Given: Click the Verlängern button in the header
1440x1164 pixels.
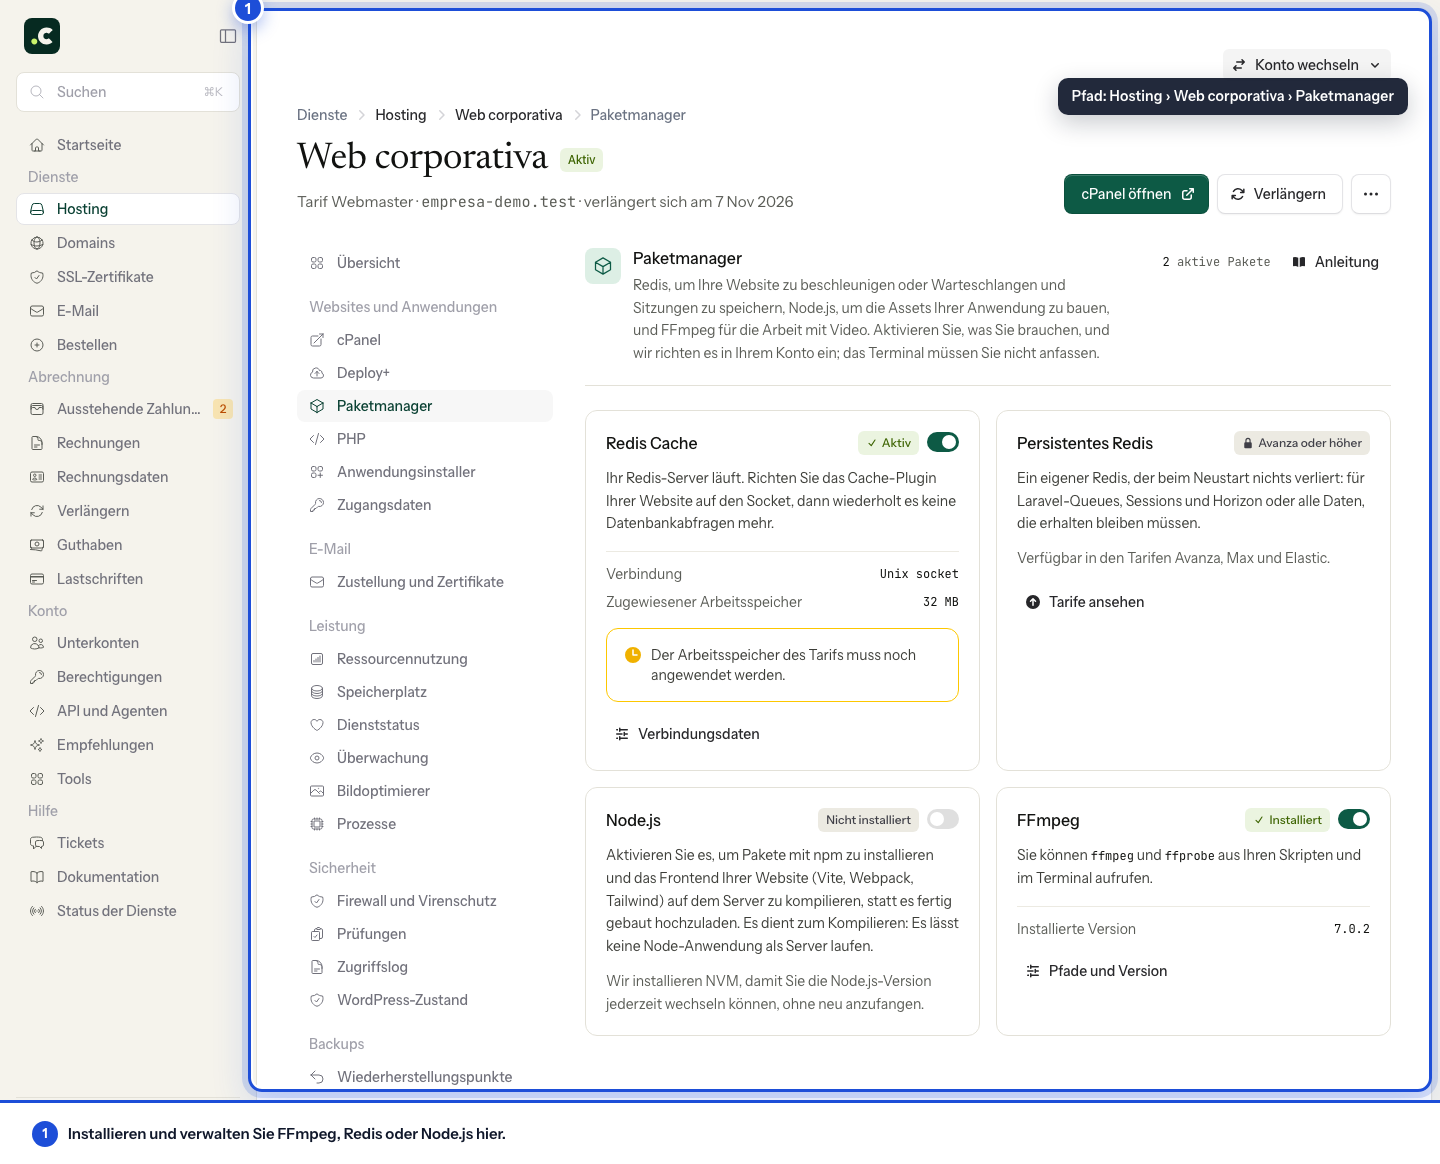Looking at the screenshot, I should (x=1279, y=194).
